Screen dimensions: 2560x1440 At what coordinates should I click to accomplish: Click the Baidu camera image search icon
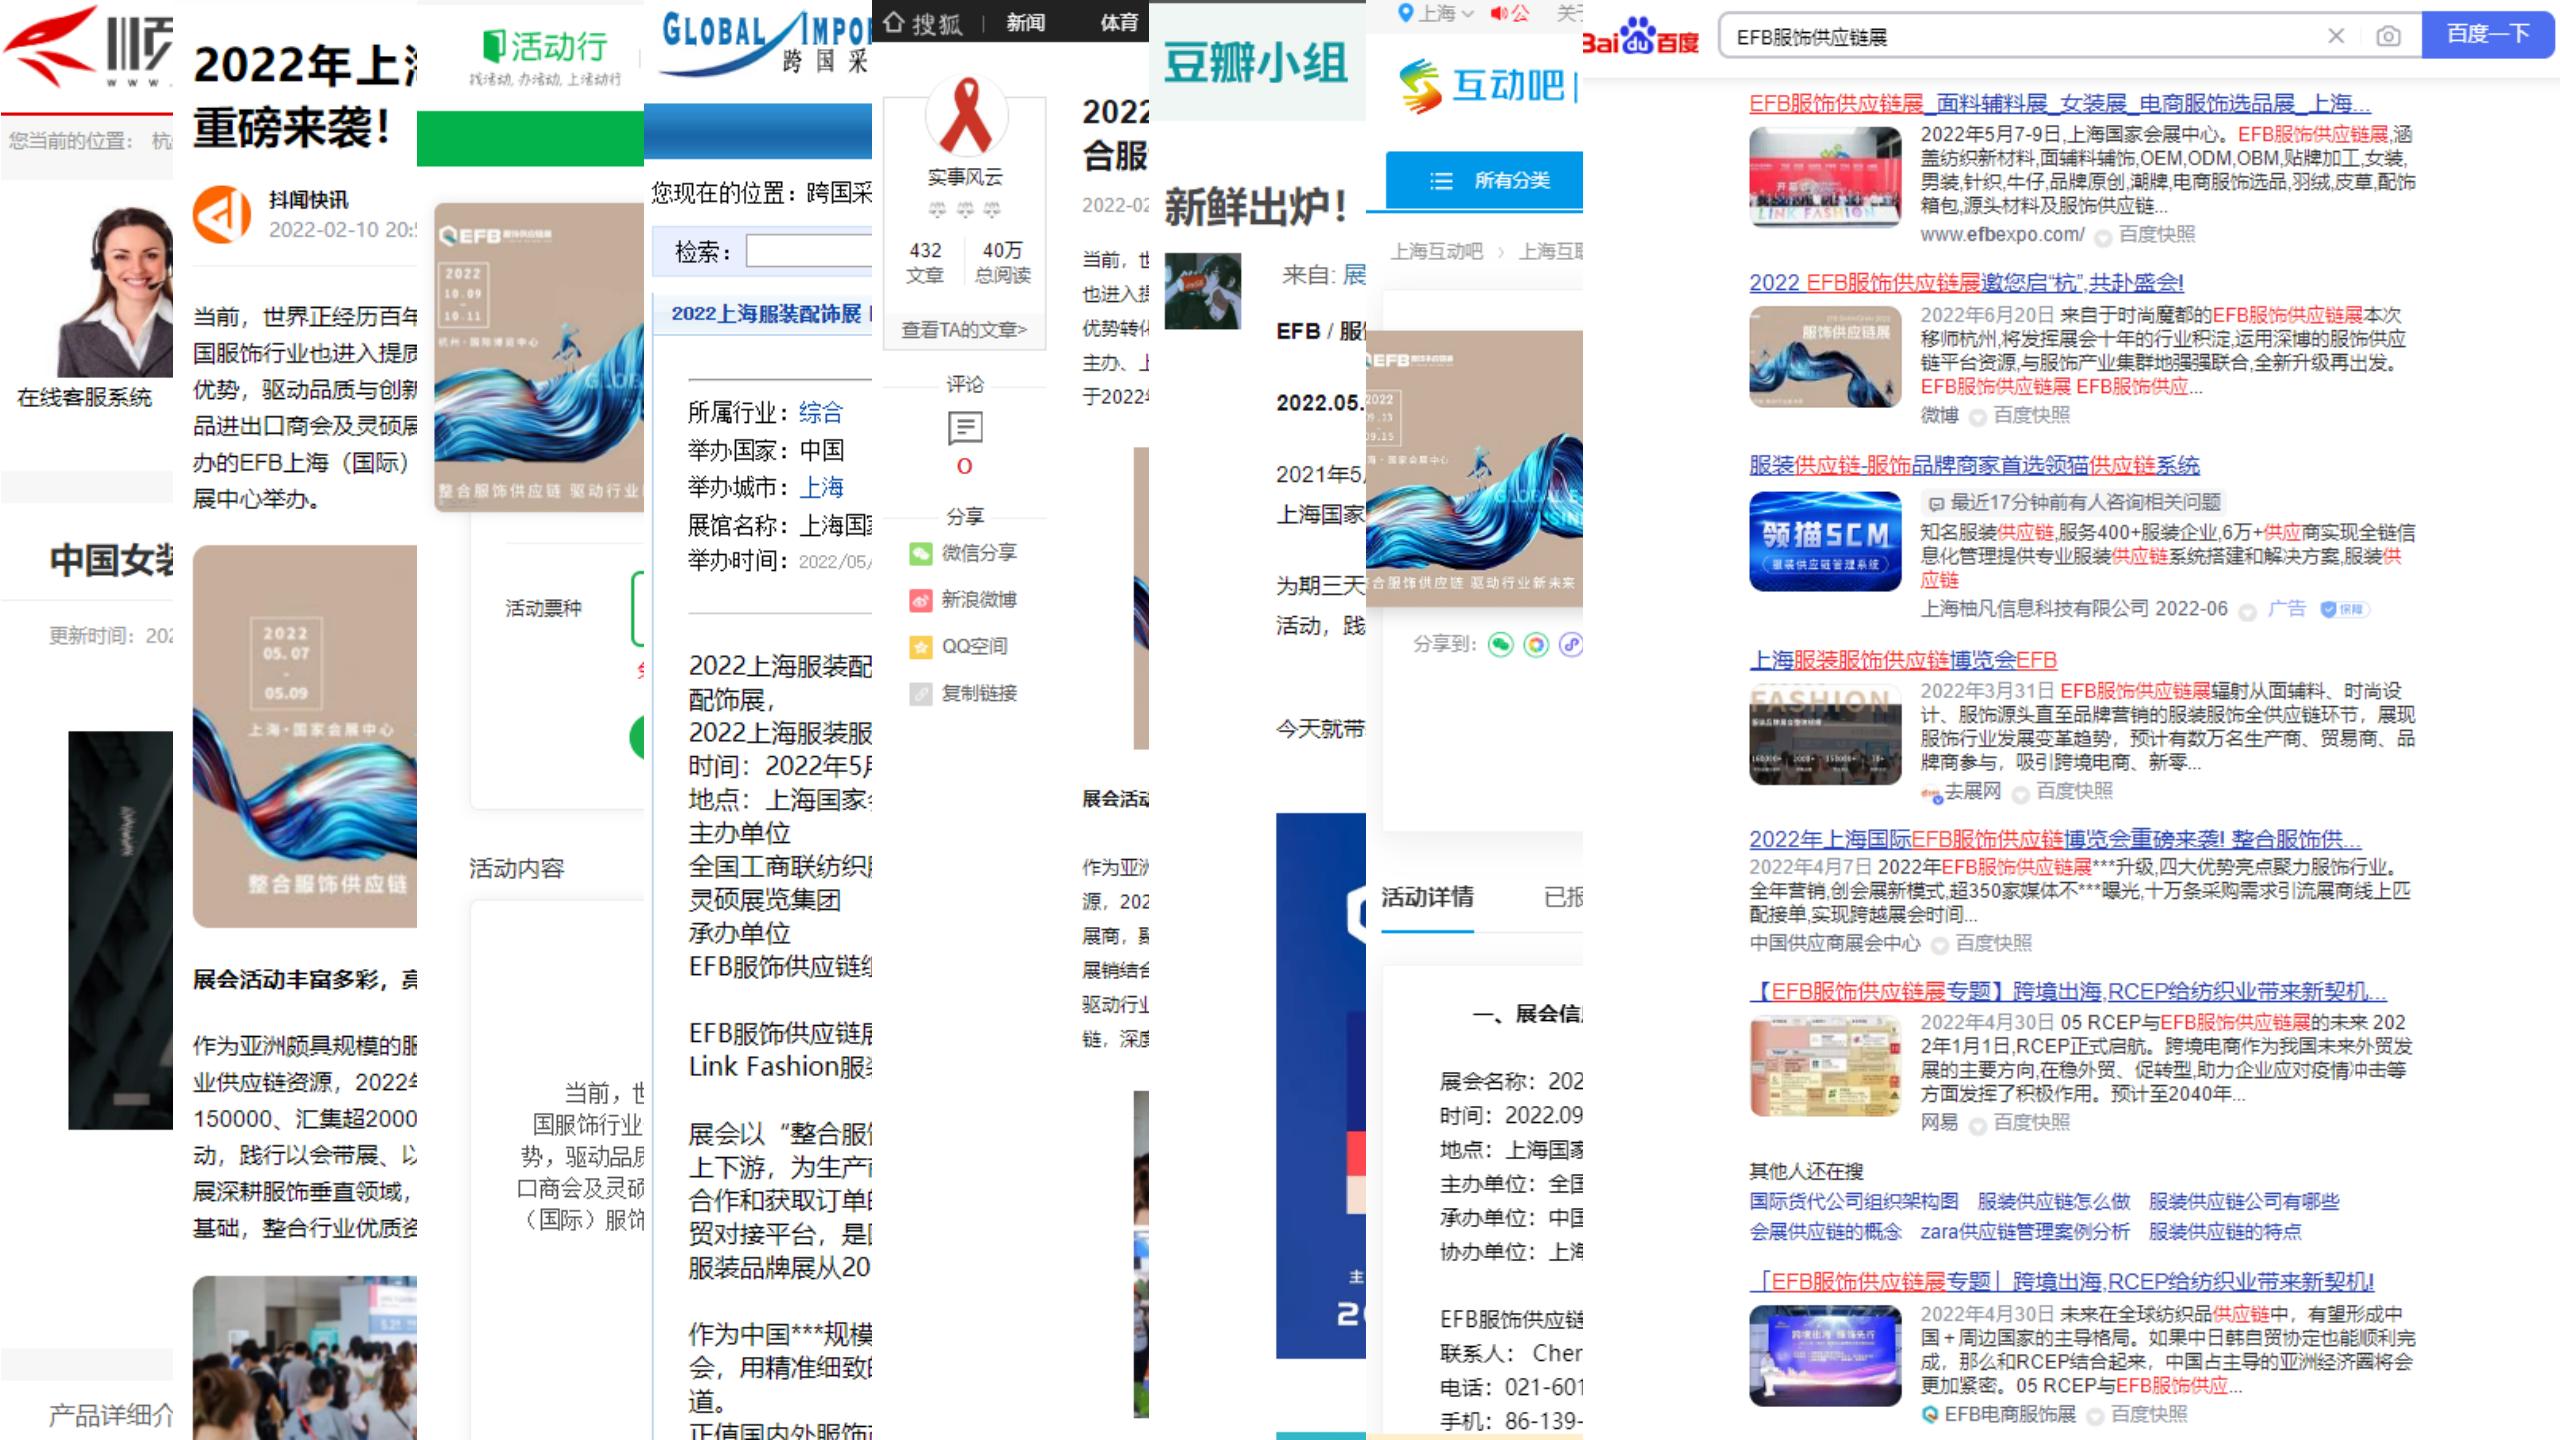(2388, 36)
